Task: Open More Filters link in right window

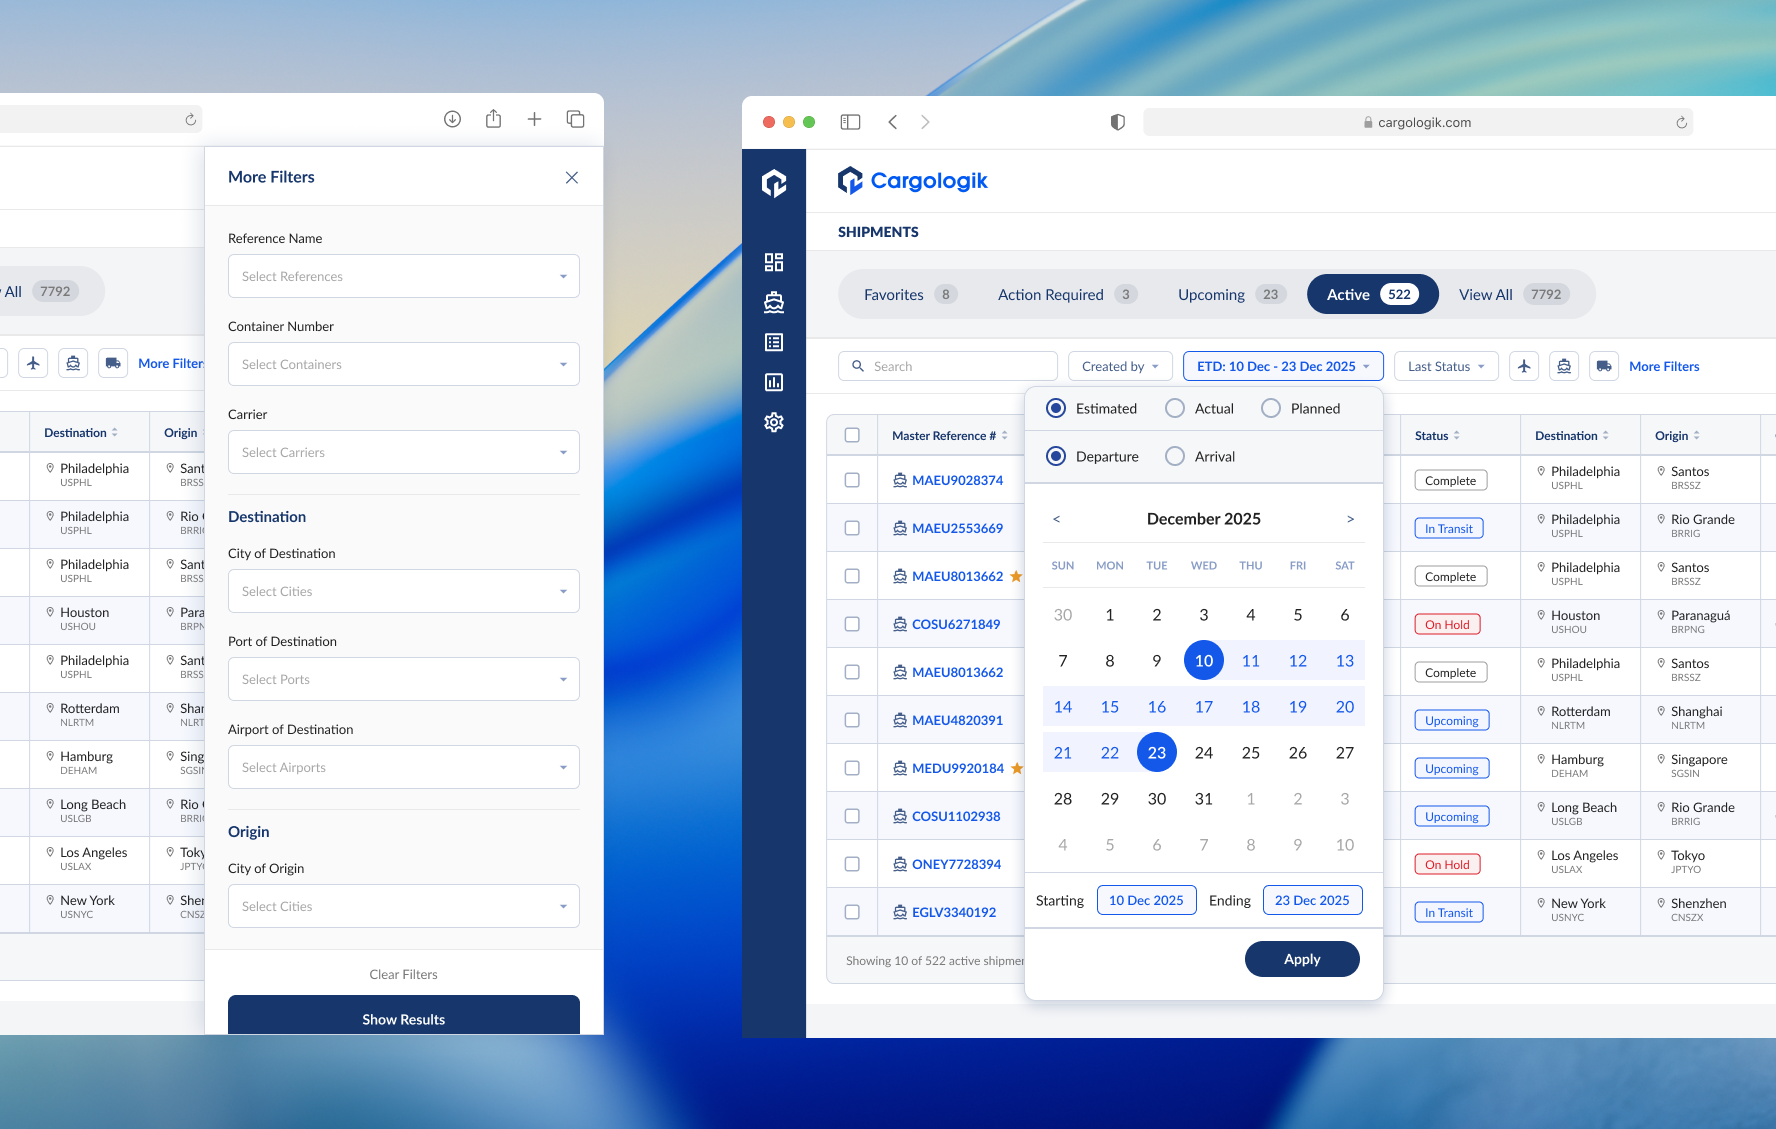Action: click(1664, 366)
